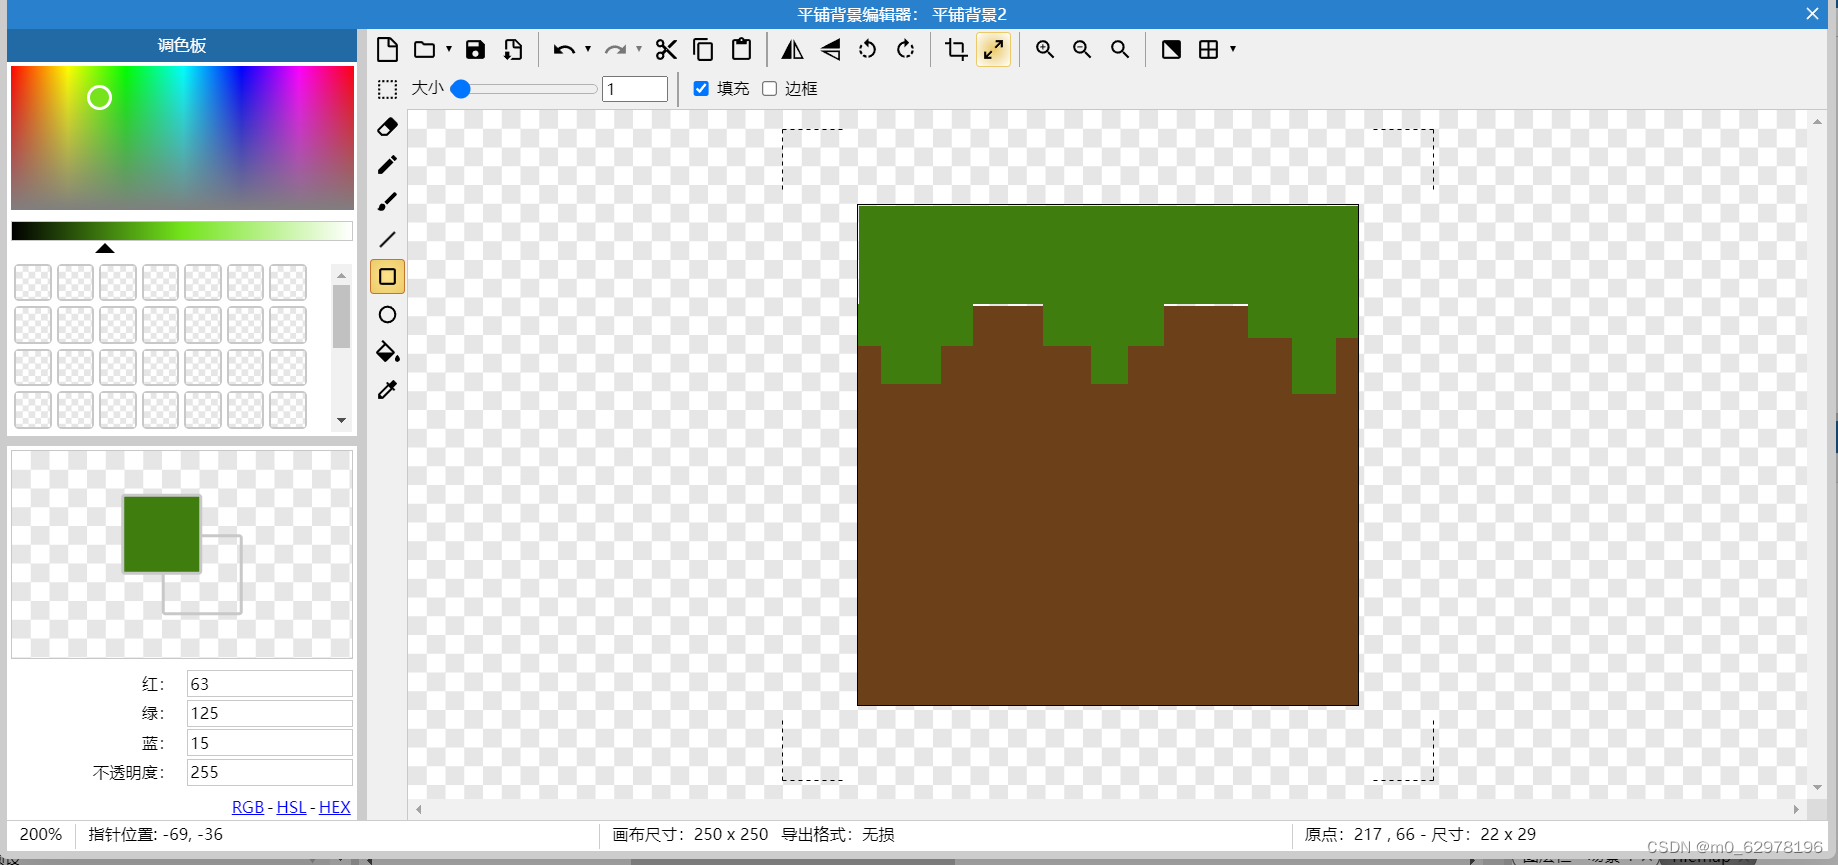Viewport: 1838px width, 865px height.
Task: Open the redo history dropdown
Action: (x=639, y=49)
